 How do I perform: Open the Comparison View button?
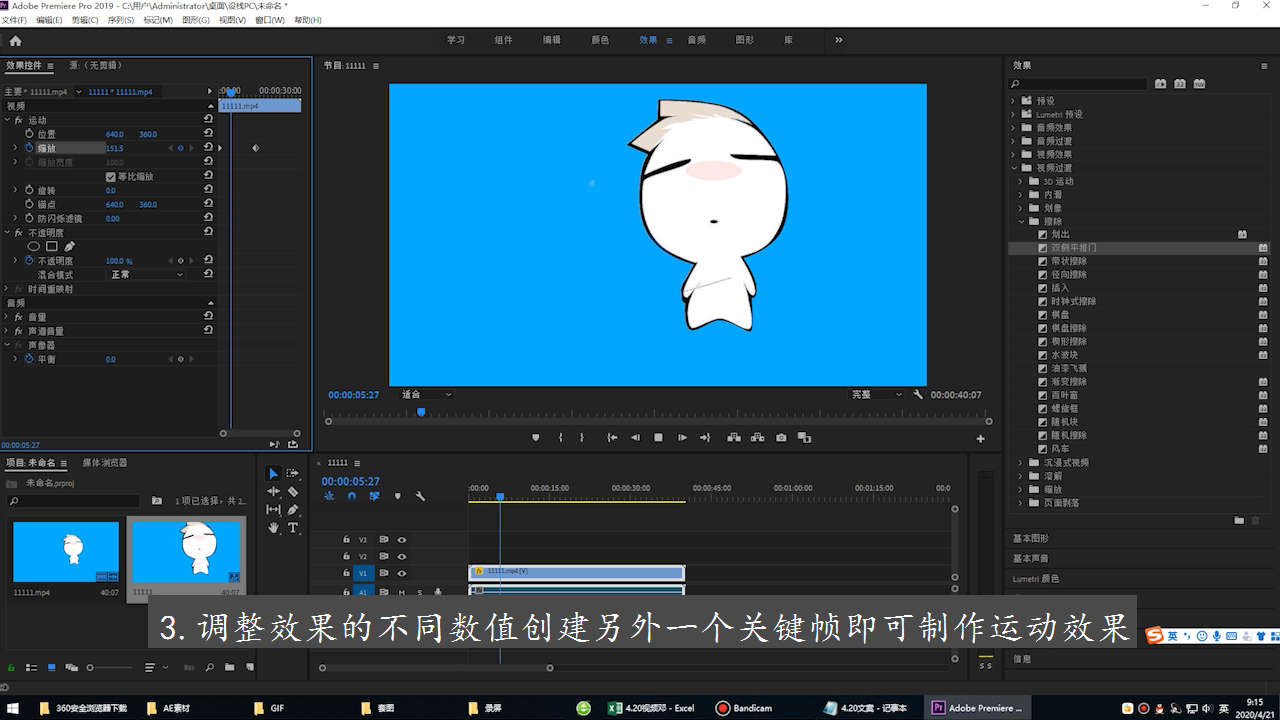click(804, 437)
